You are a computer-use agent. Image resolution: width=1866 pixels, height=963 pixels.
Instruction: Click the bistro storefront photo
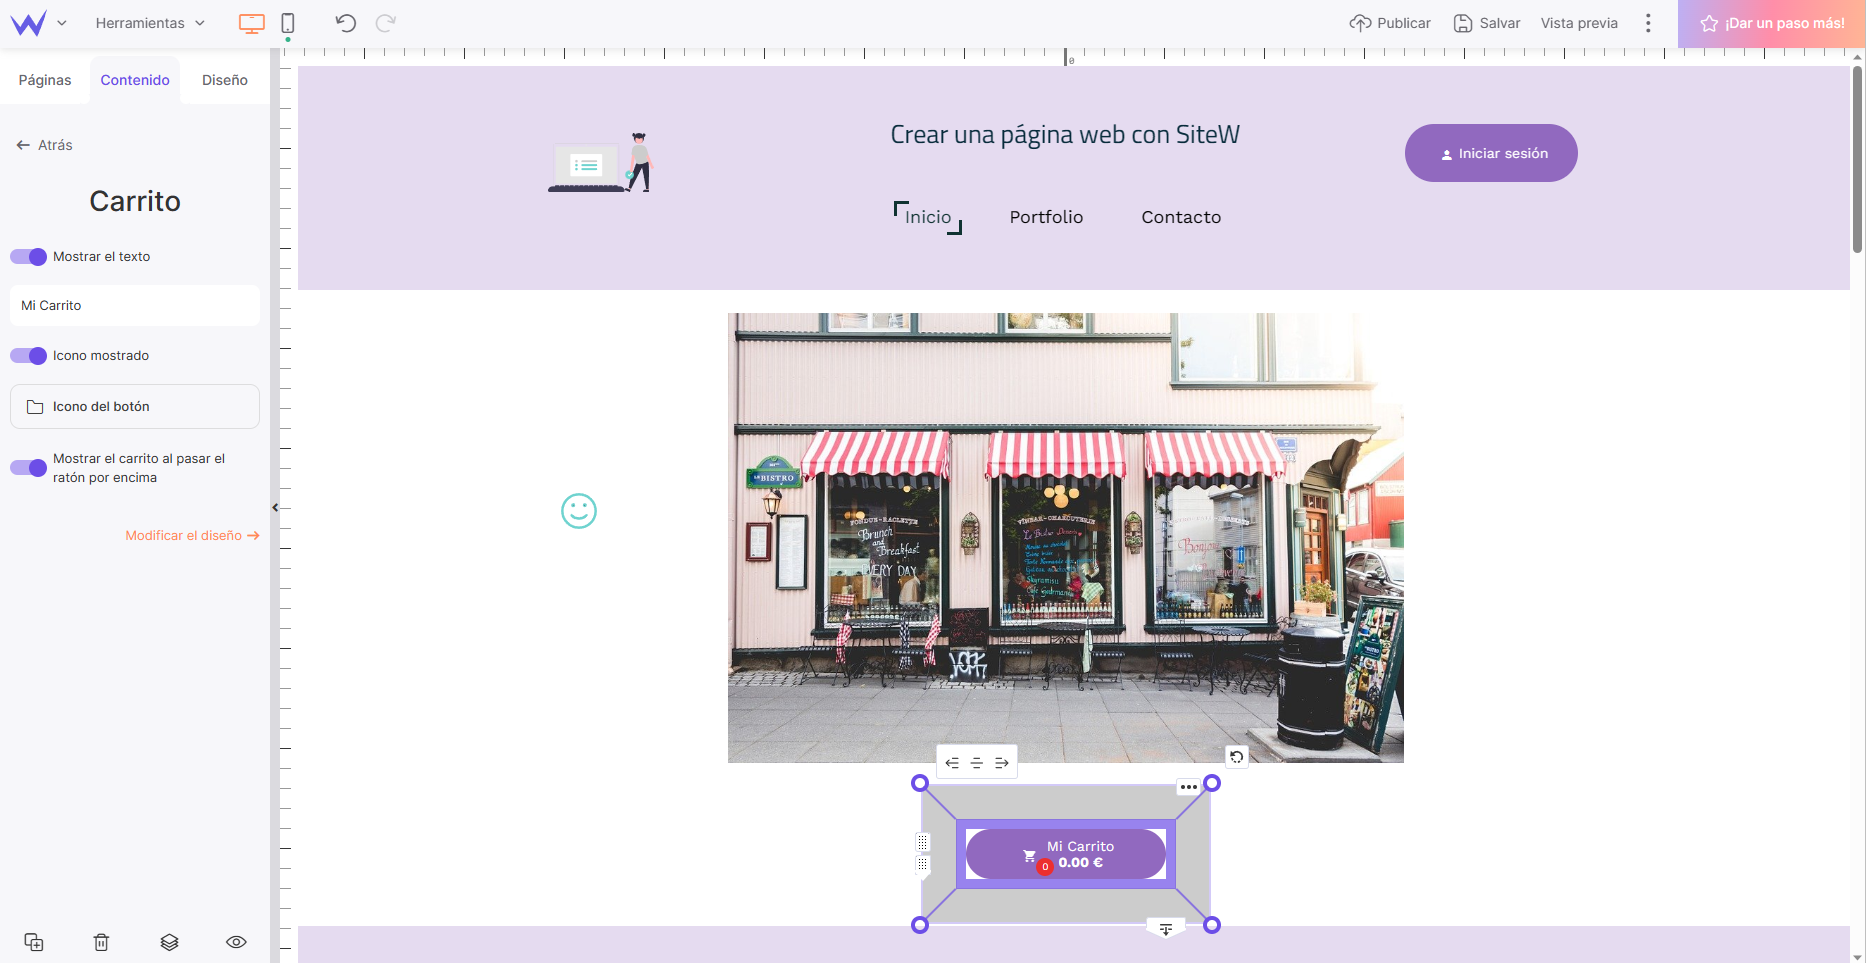1066,538
